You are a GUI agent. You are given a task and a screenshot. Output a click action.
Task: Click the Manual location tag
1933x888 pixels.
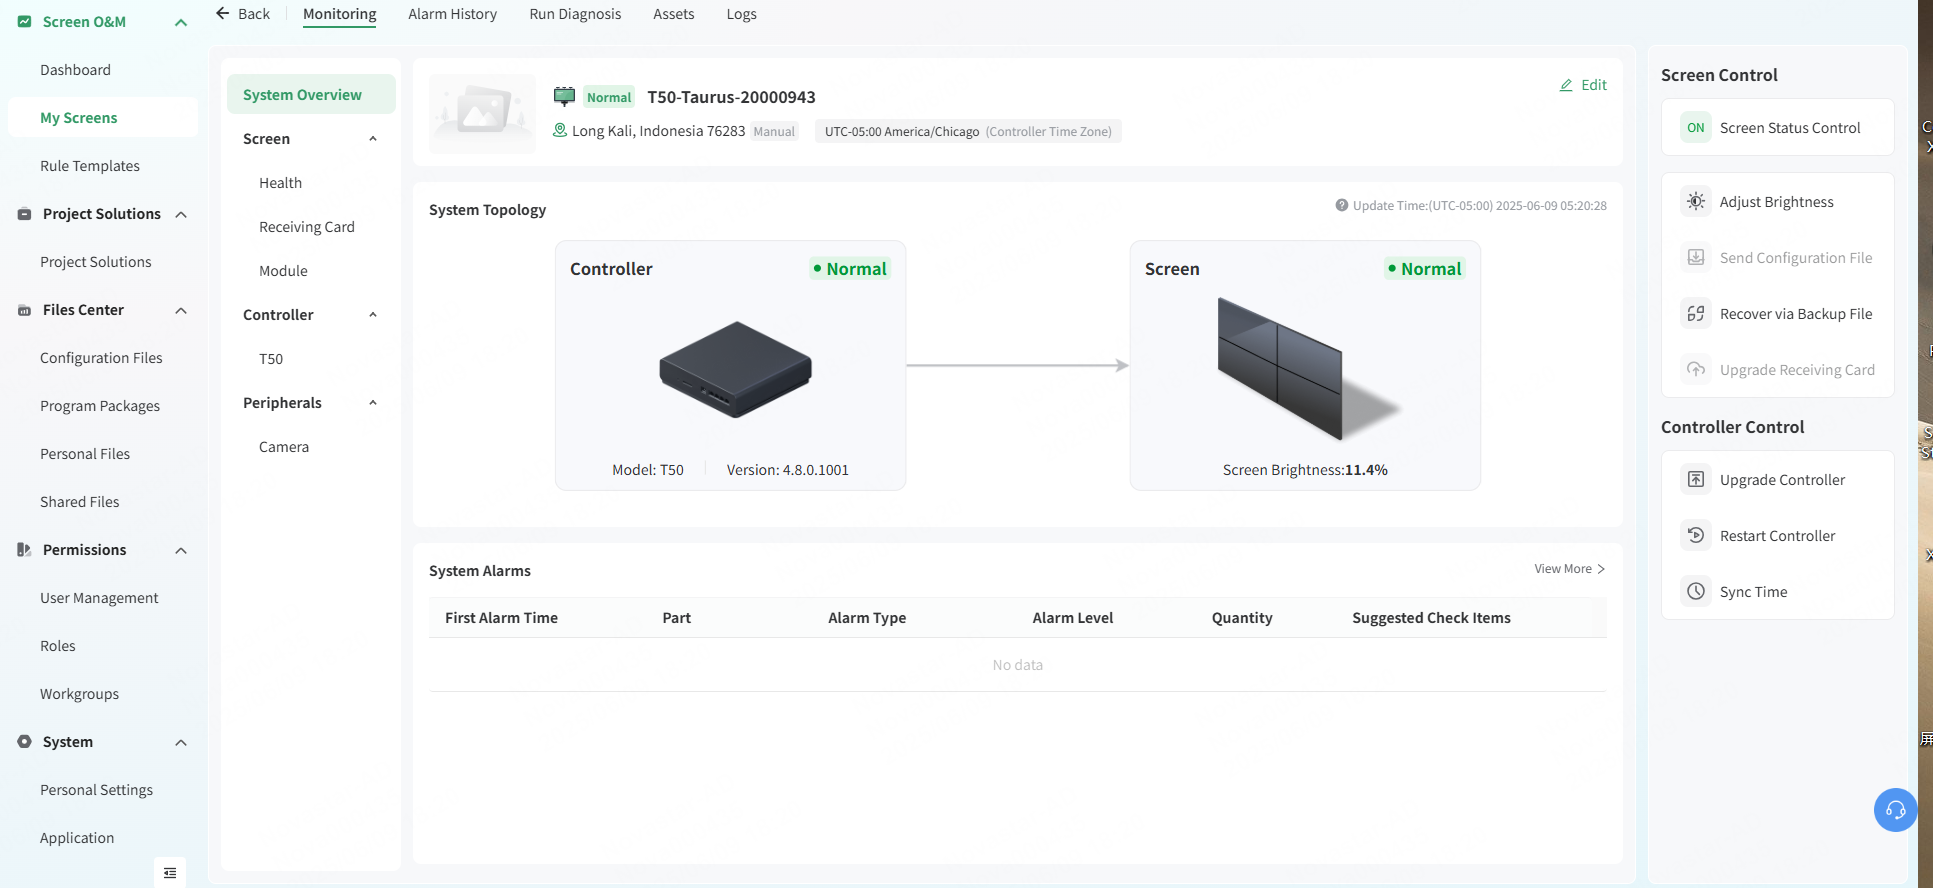click(774, 131)
